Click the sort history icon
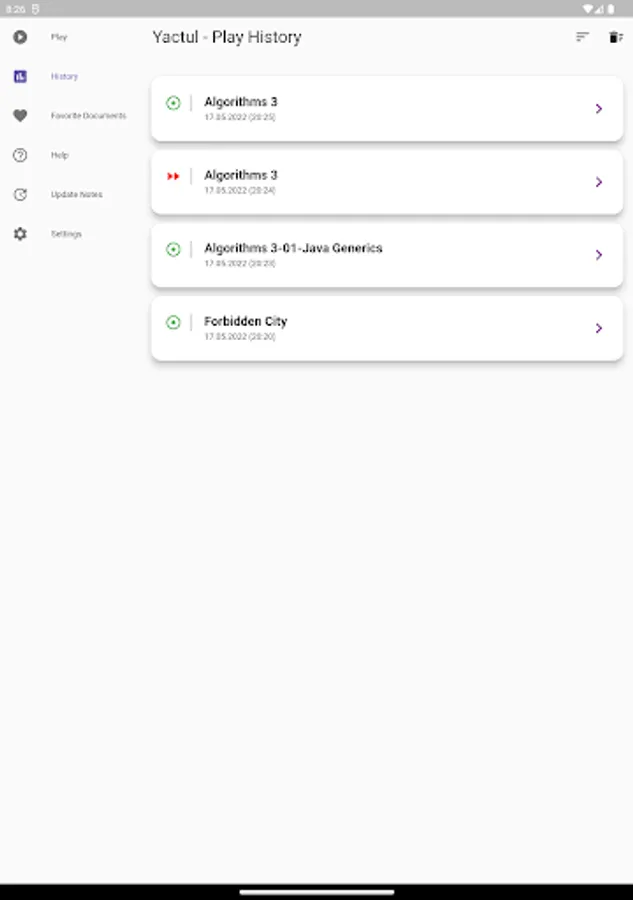The image size is (633, 900). click(582, 37)
